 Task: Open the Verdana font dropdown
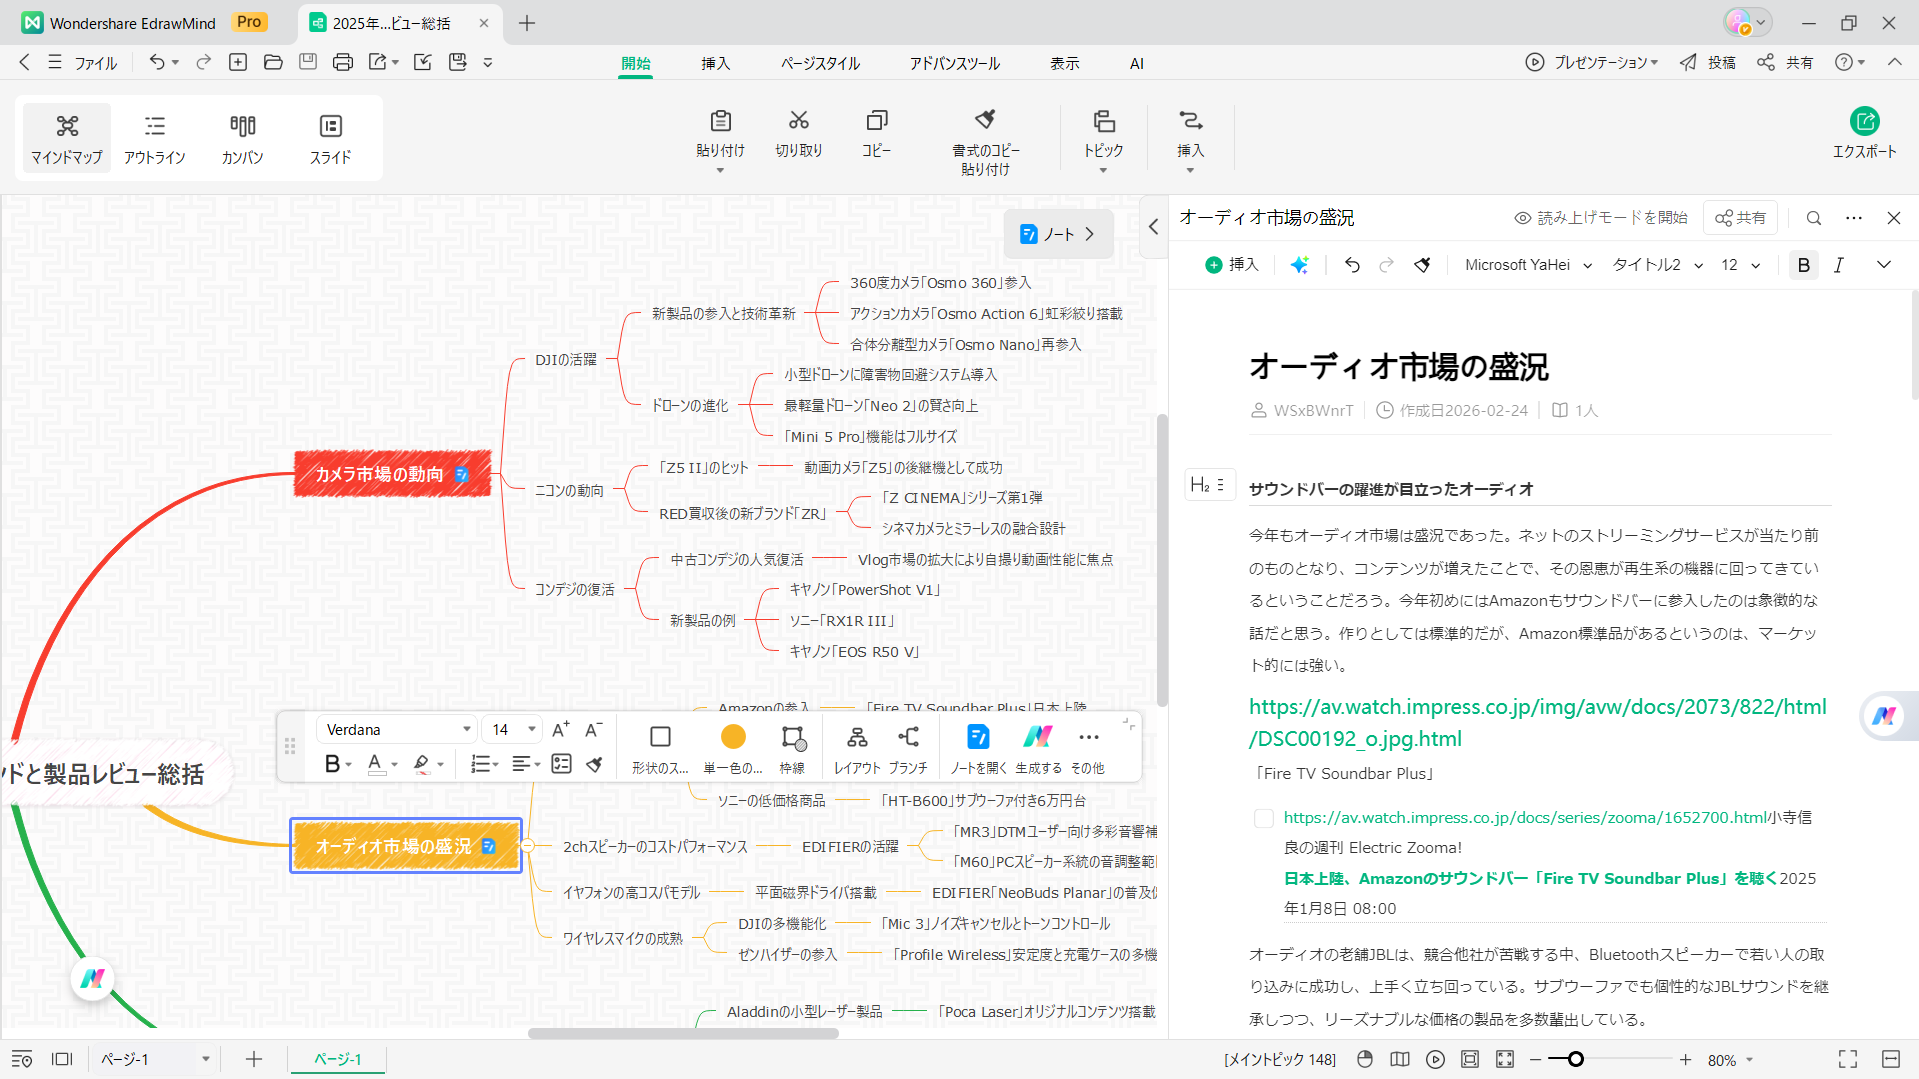[x=395, y=729]
